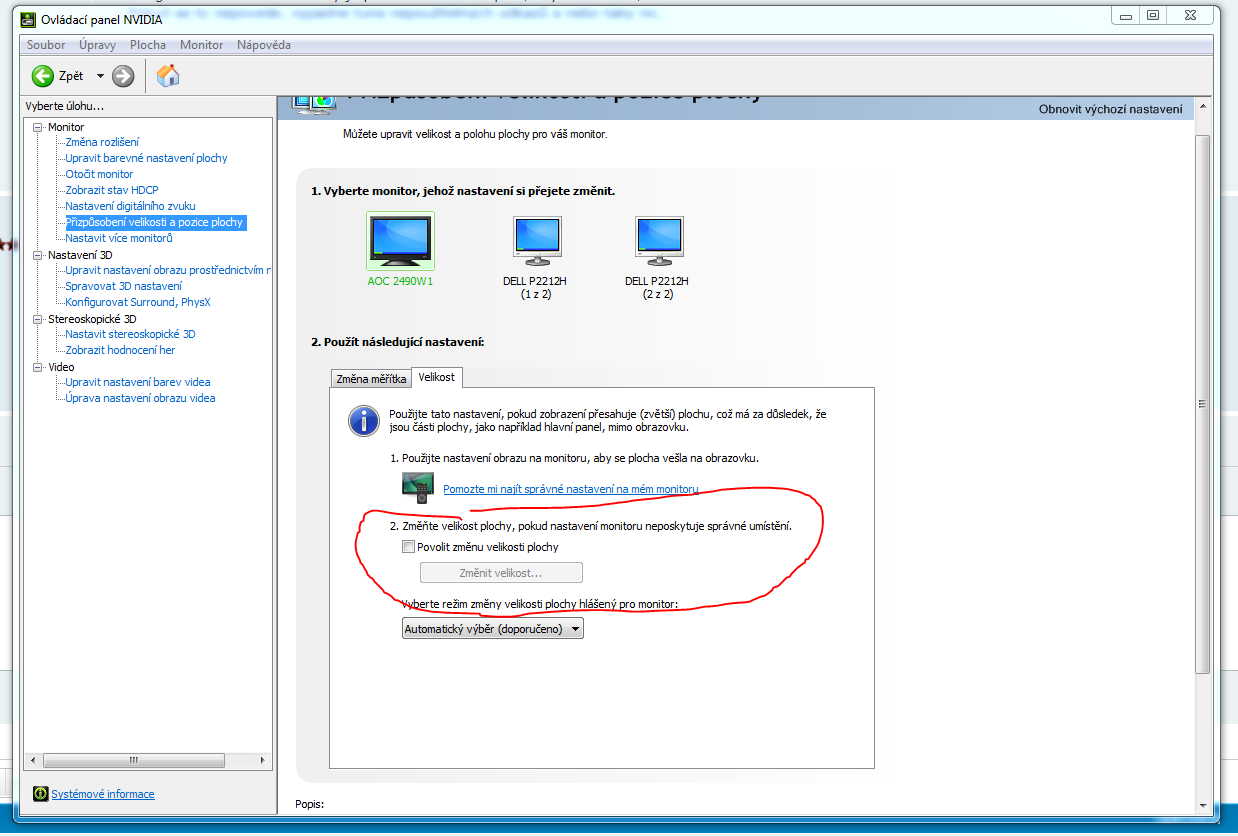
Task: Click the task tree horizontal scrollbar
Action: tap(135, 761)
